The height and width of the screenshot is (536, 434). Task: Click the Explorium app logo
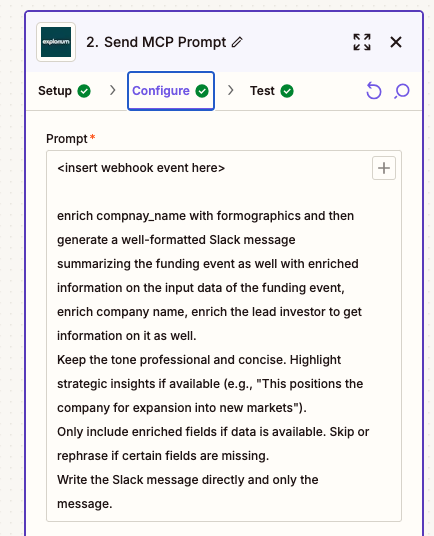point(56,42)
